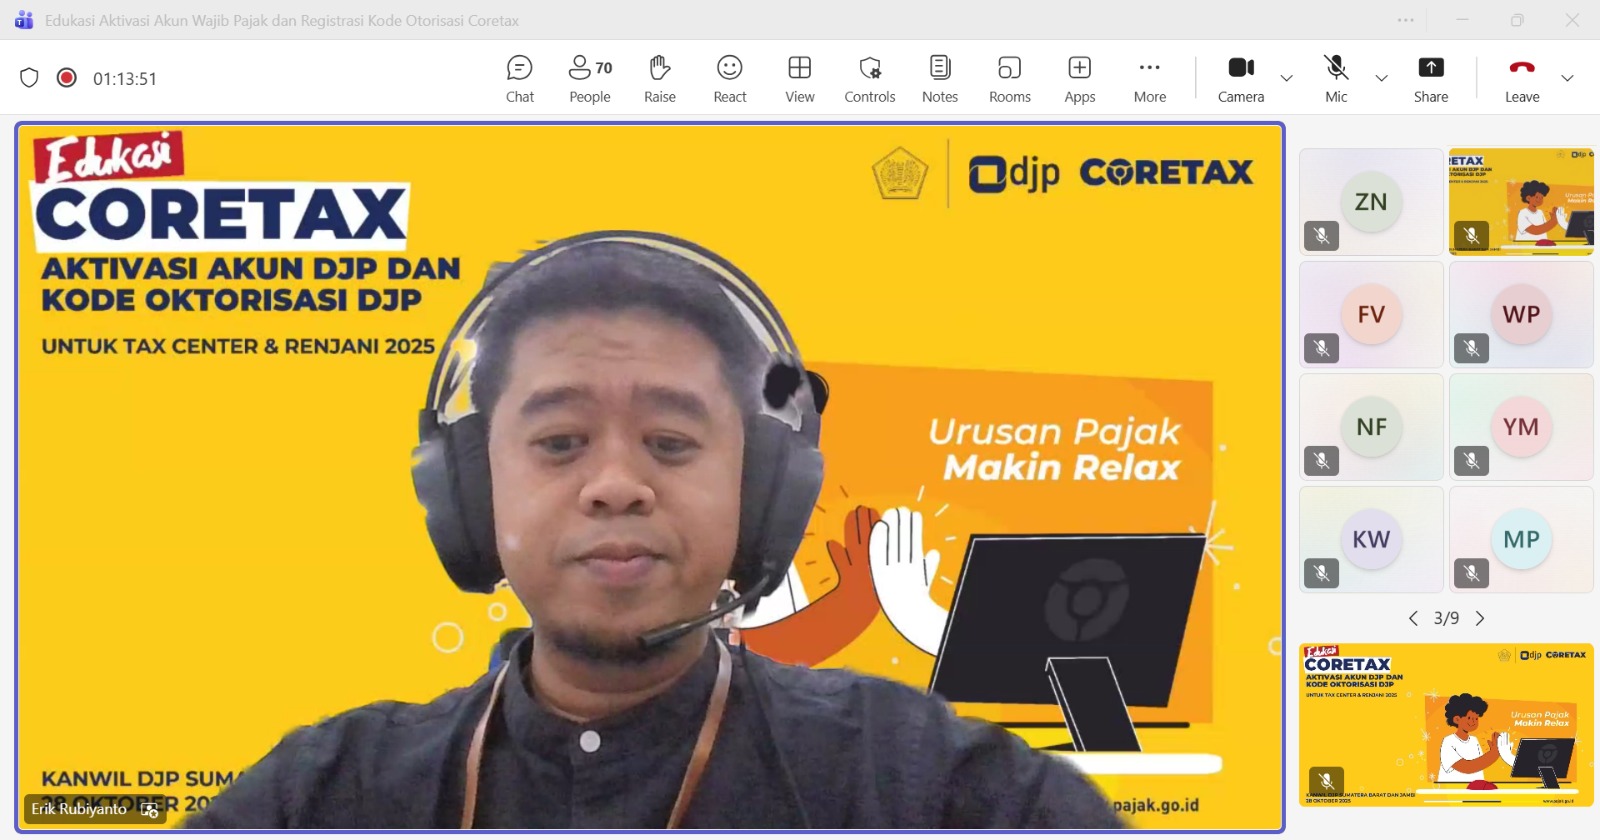
Task: Open breakout Rooms
Action: 1010,79
